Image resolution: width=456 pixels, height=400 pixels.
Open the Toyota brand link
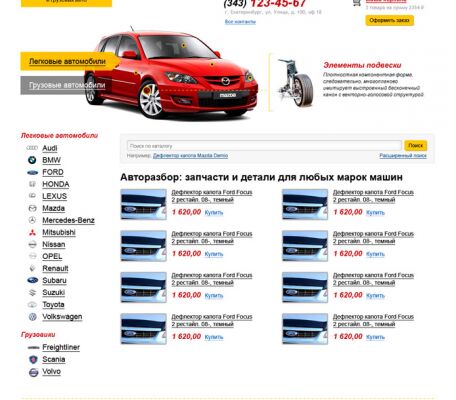click(x=53, y=305)
